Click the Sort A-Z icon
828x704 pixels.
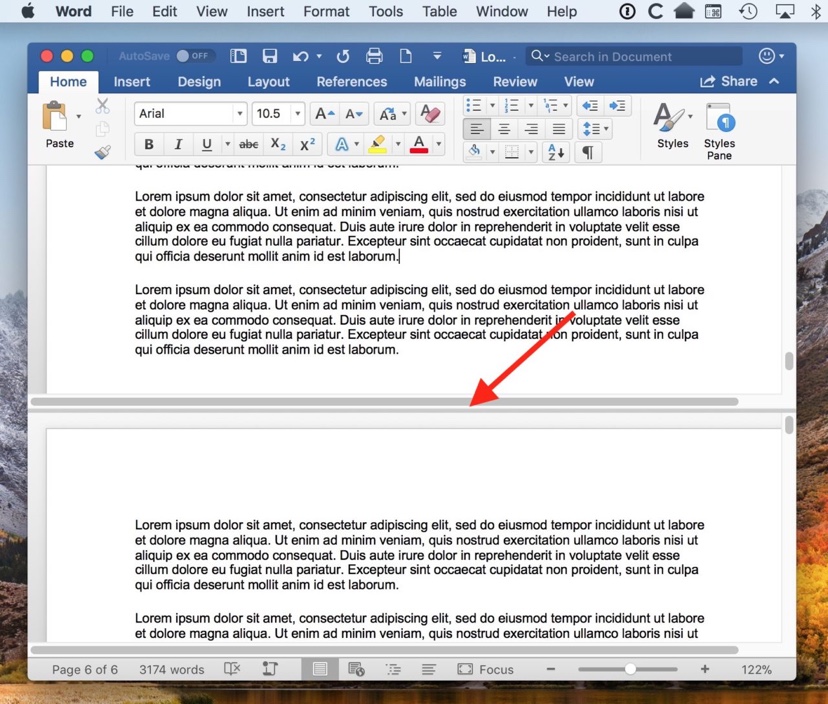556,153
